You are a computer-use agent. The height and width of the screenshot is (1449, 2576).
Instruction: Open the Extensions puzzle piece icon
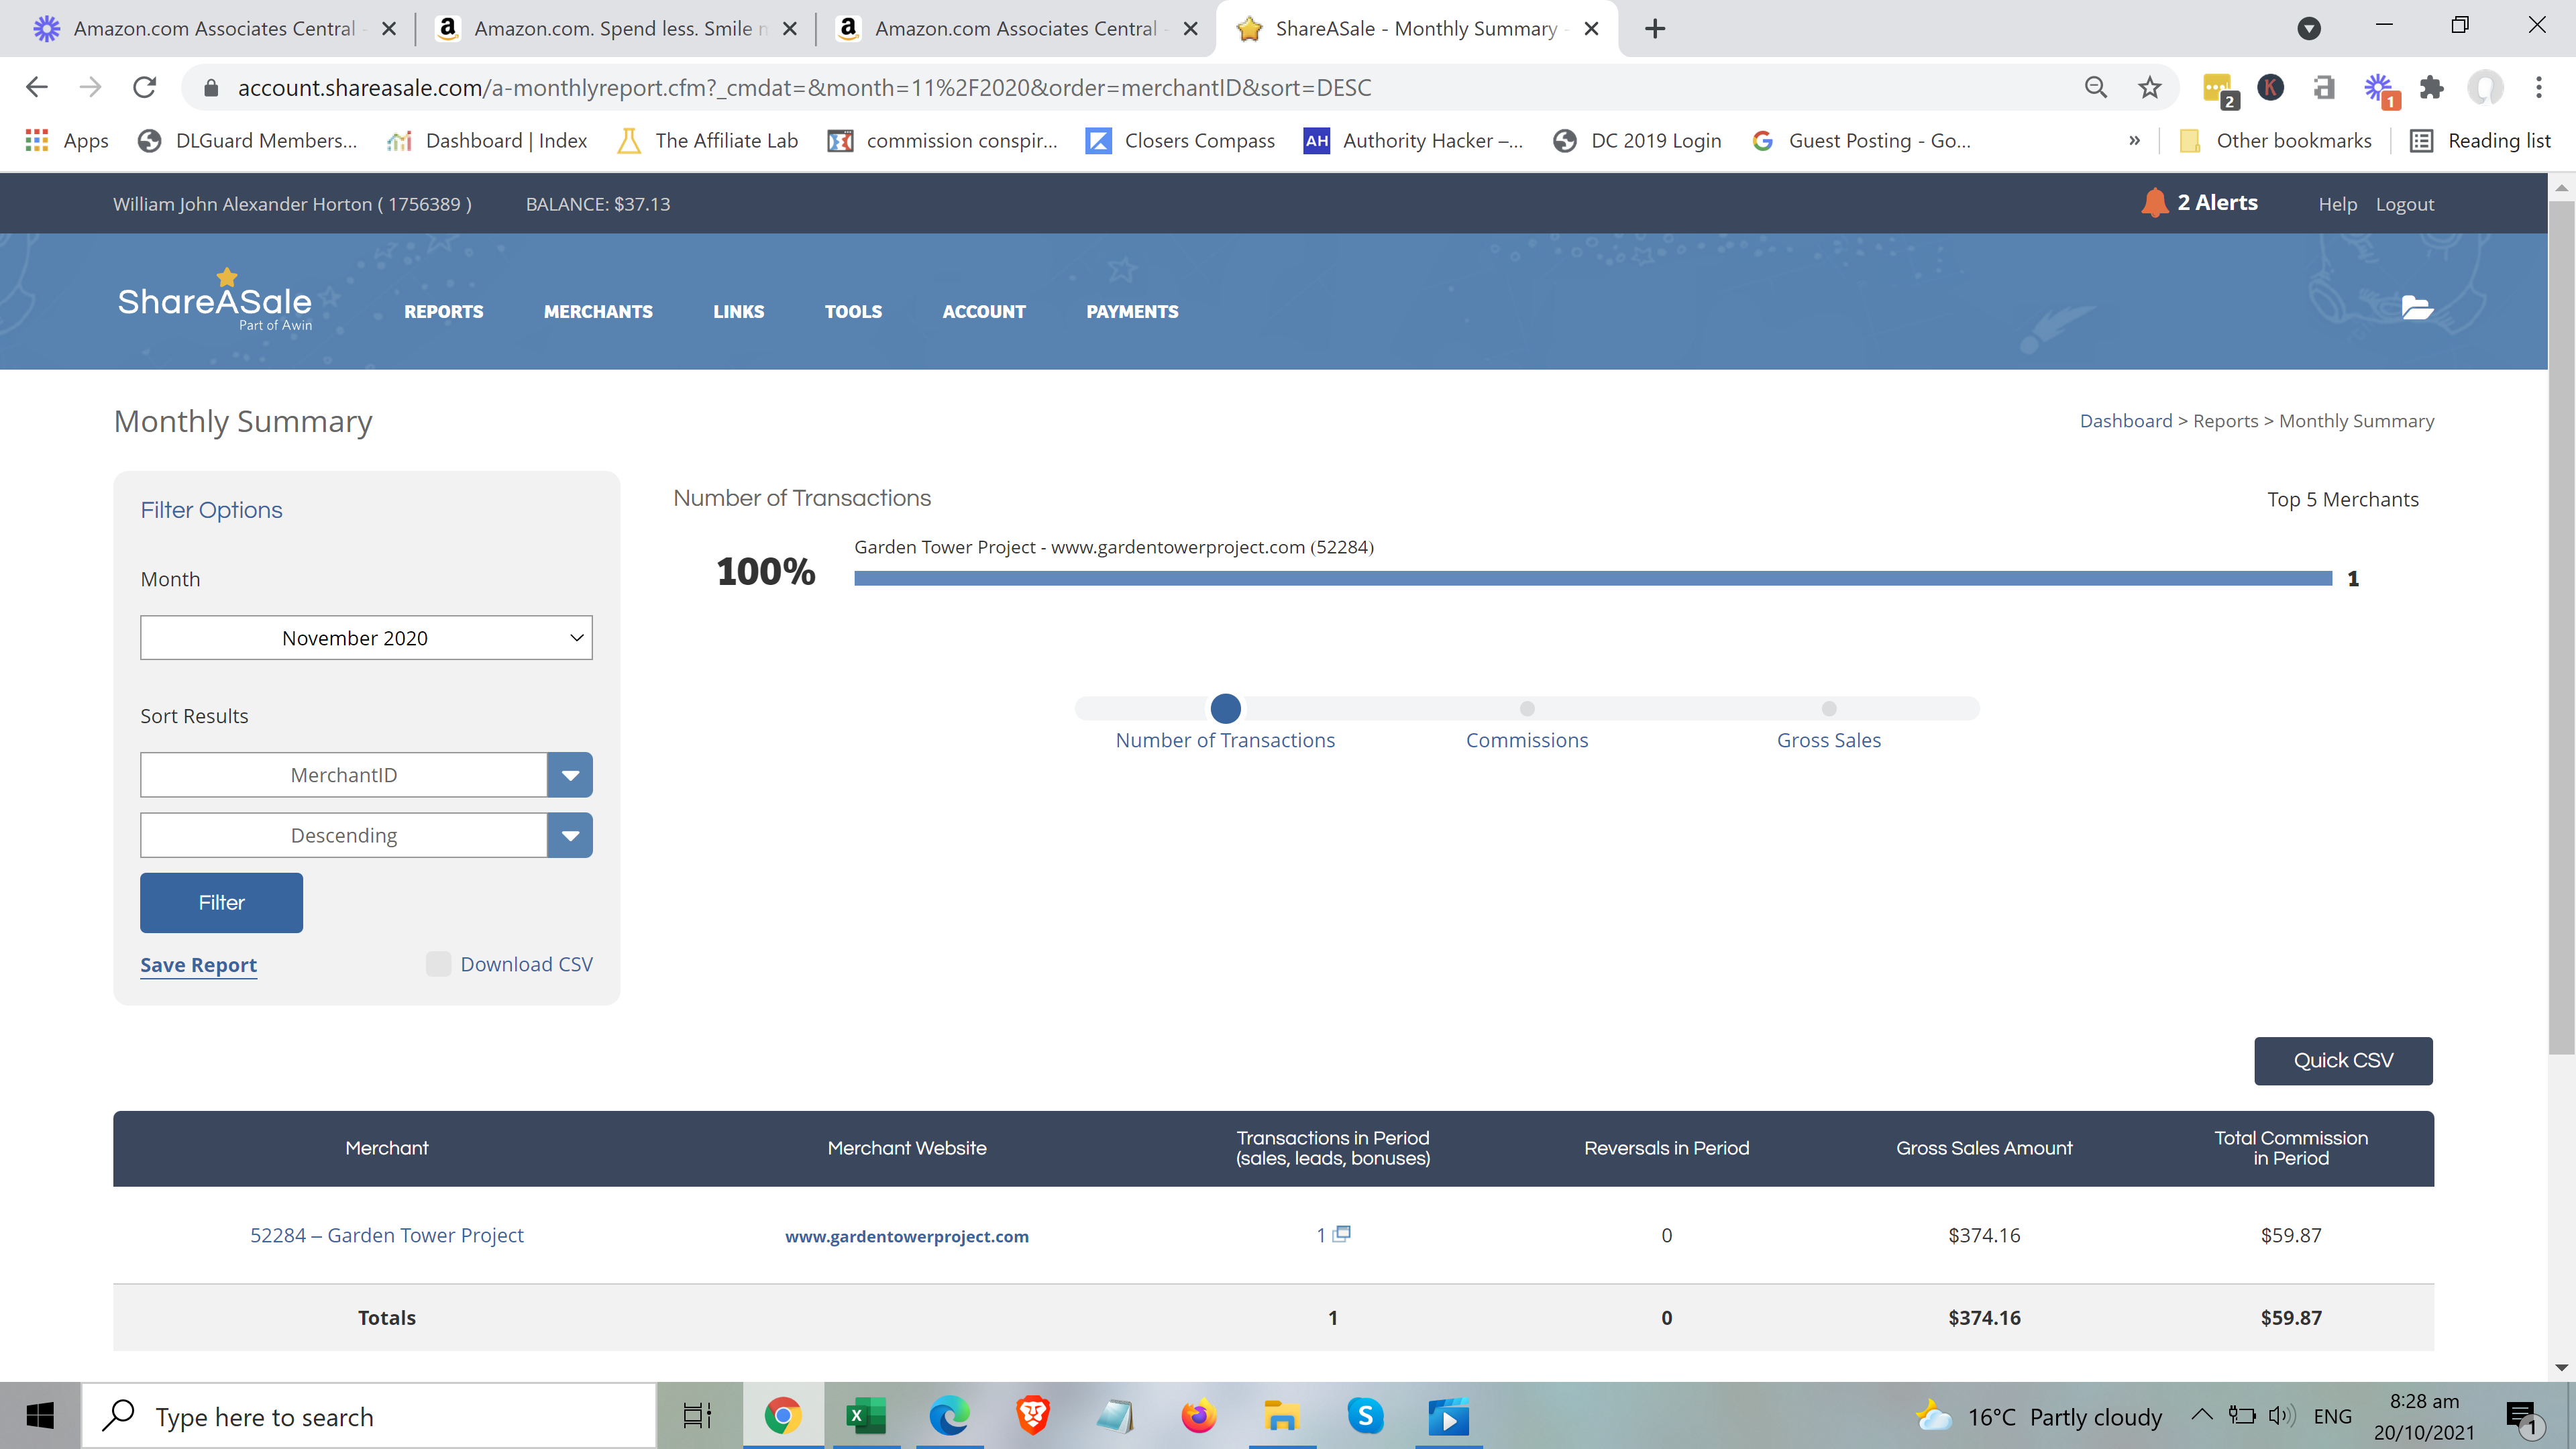(2432, 87)
